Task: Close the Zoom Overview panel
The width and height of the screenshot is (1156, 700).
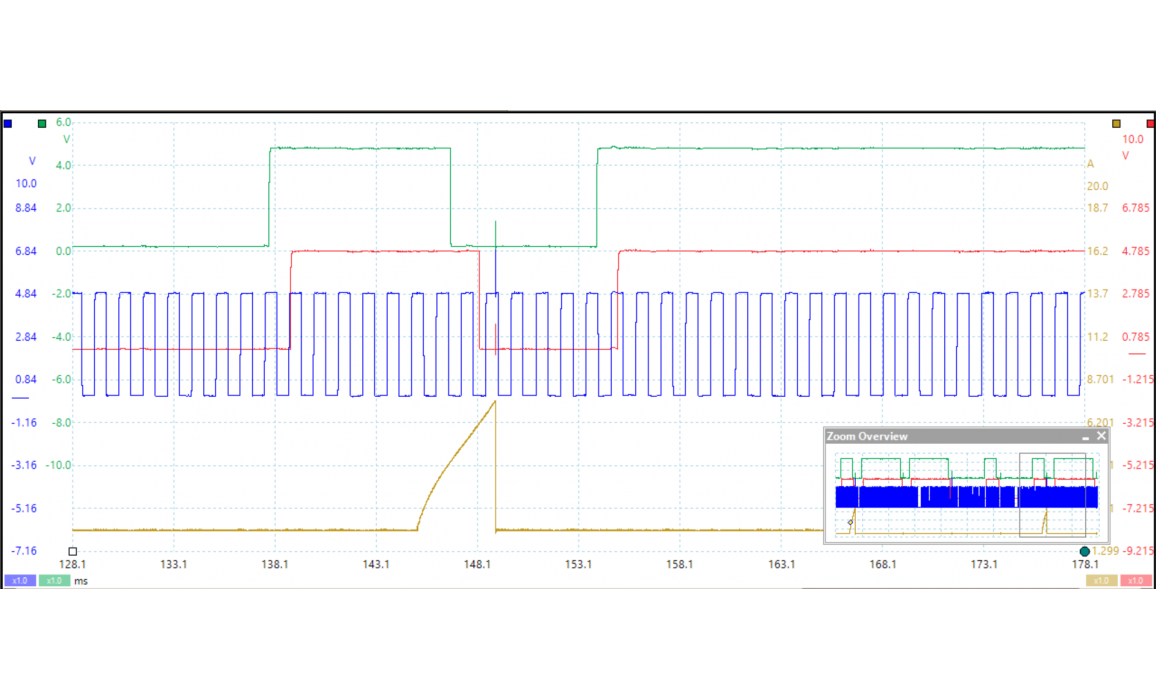Action: (x=1102, y=436)
